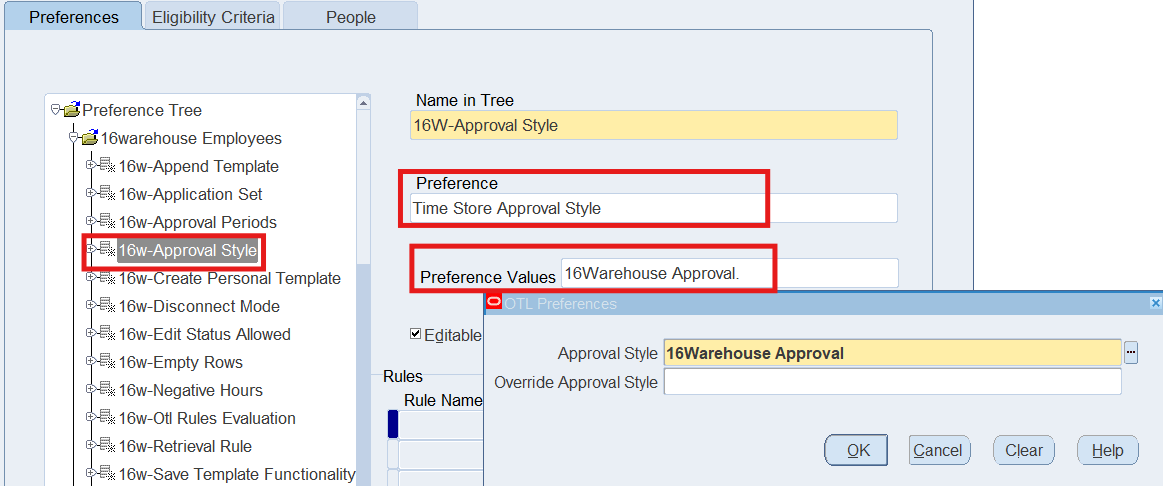The height and width of the screenshot is (486, 1163).
Task: Click the 16w-Disconnect Mode node icon
Action: click(107, 306)
